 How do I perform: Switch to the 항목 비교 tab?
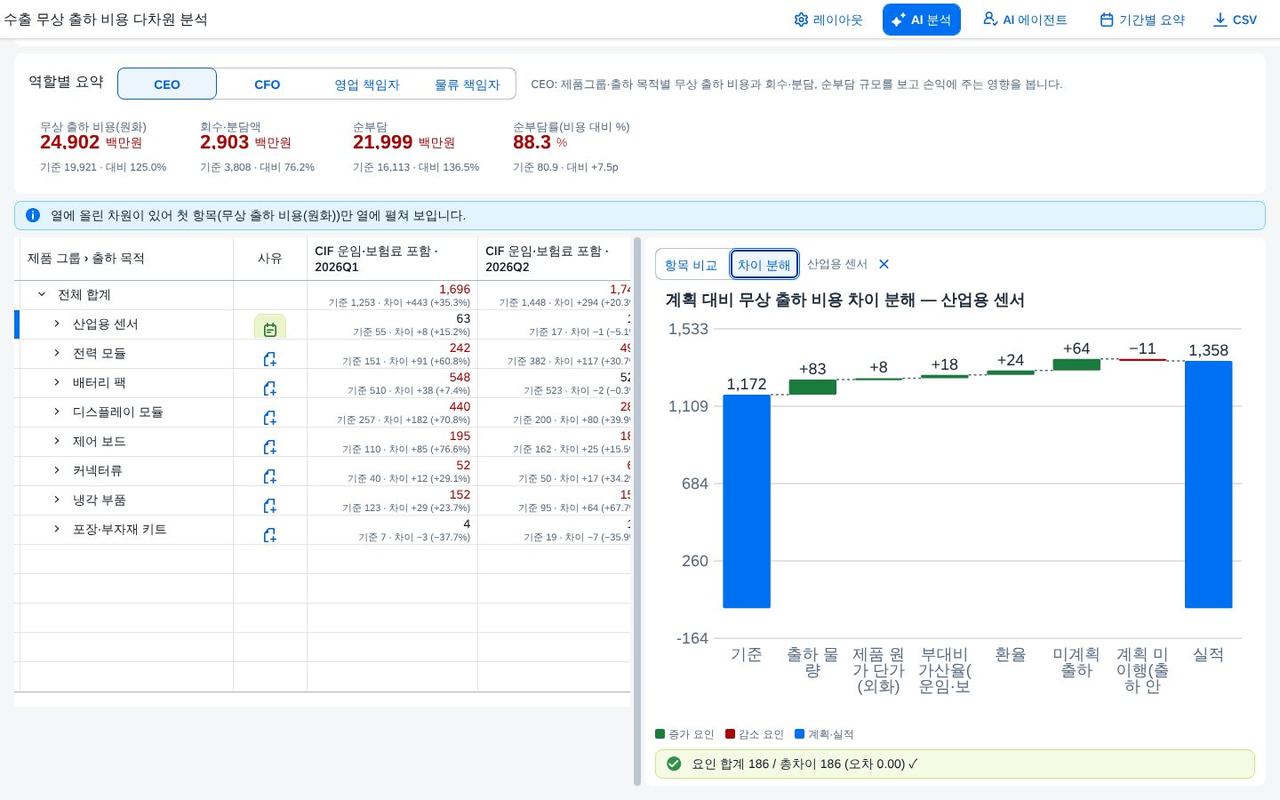(x=691, y=265)
